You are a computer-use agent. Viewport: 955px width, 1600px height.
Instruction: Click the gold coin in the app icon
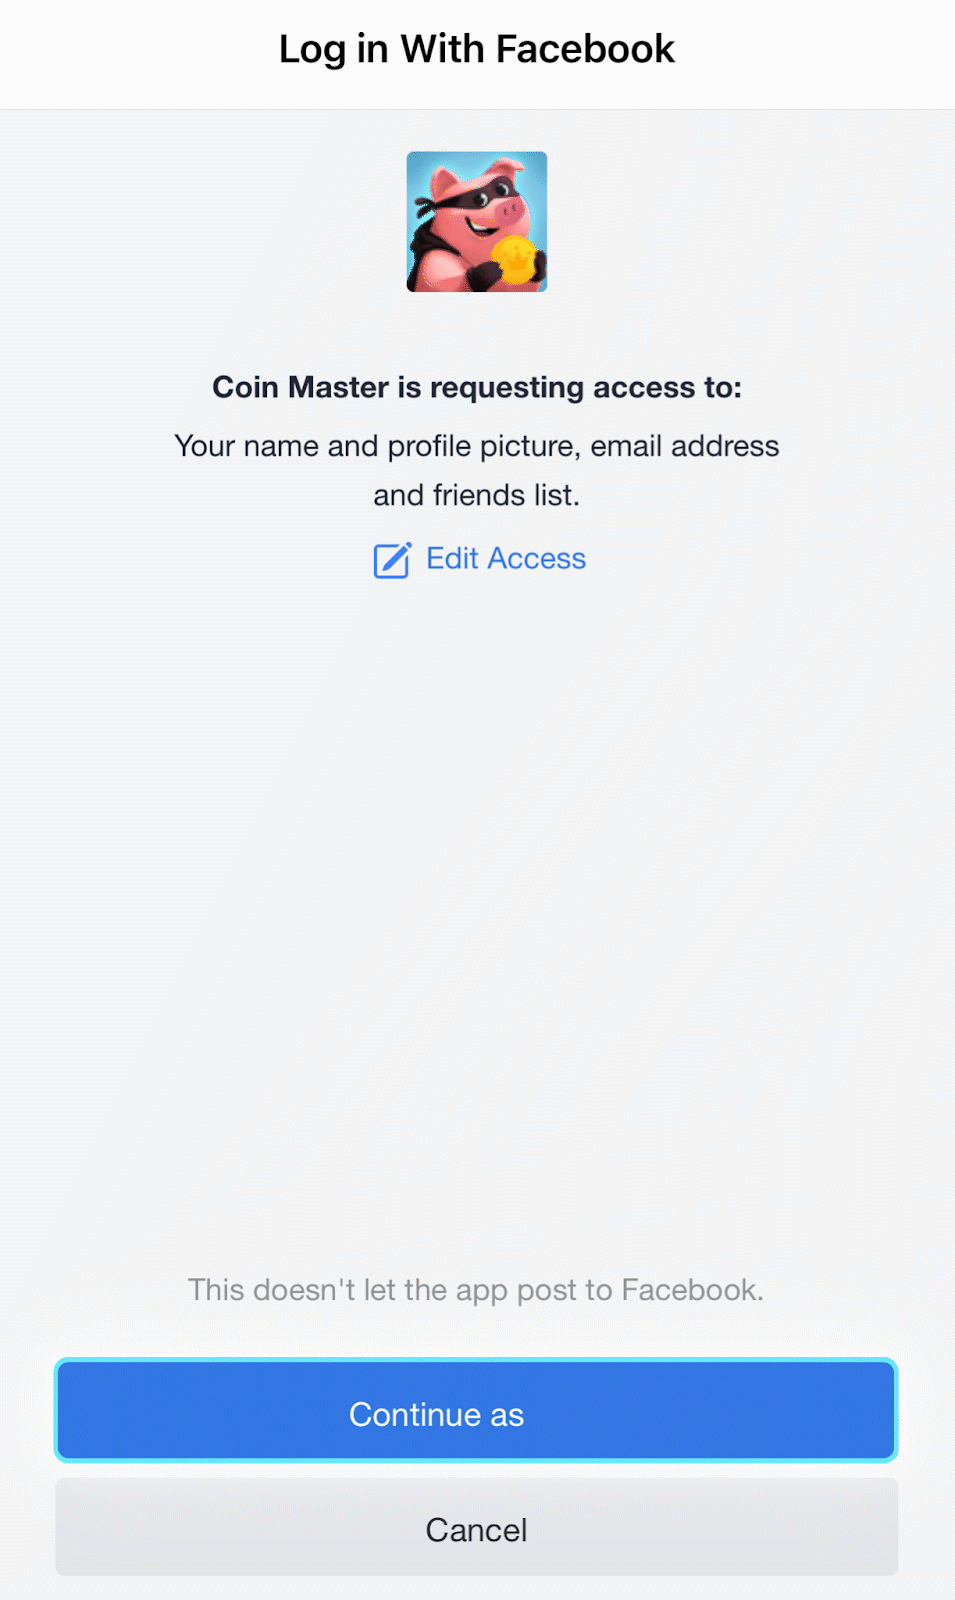[x=516, y=259]
